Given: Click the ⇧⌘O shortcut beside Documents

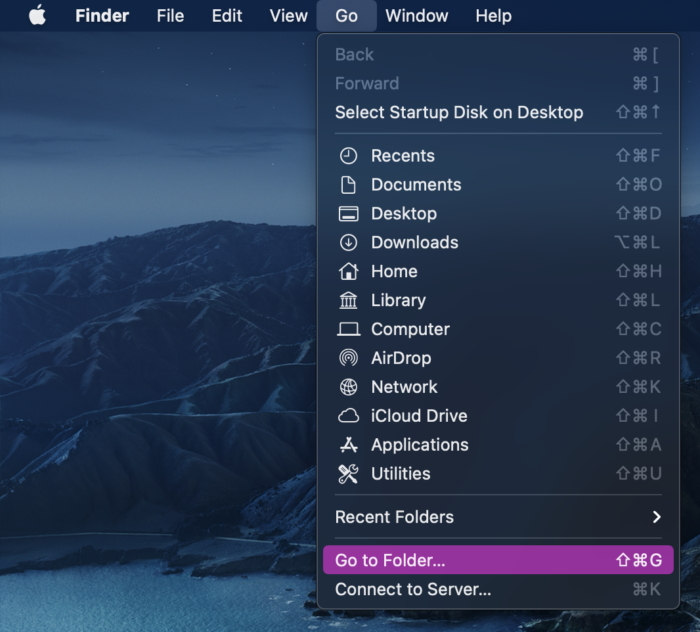Looking at the screenshot, I should pos(639,185).
